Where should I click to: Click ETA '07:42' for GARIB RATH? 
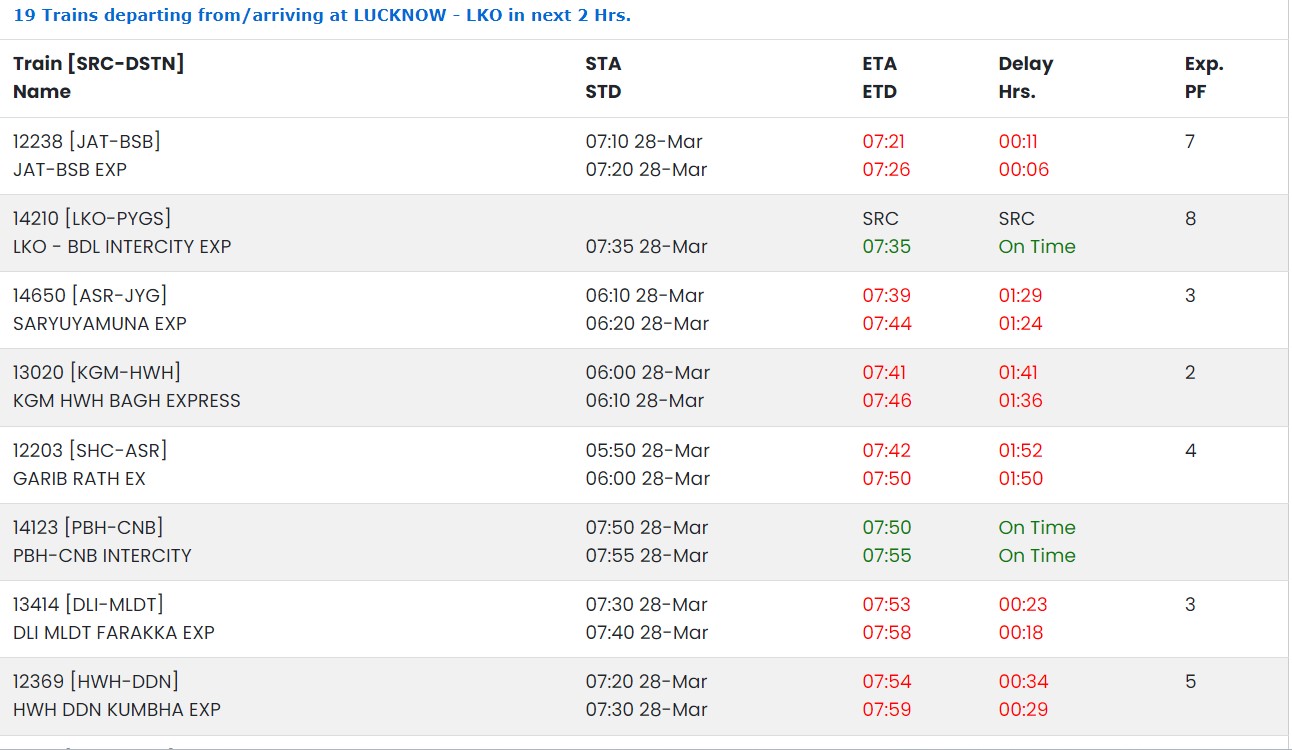(x=886, y=451)
